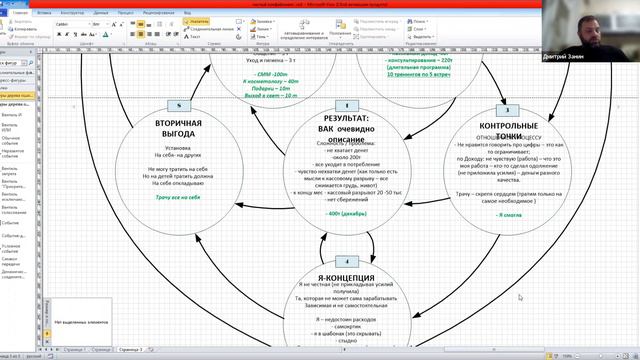The width and height of the screenshot is (640, 360).
Task: Increase paragraph indent
Action: click(x=176, y=35)
